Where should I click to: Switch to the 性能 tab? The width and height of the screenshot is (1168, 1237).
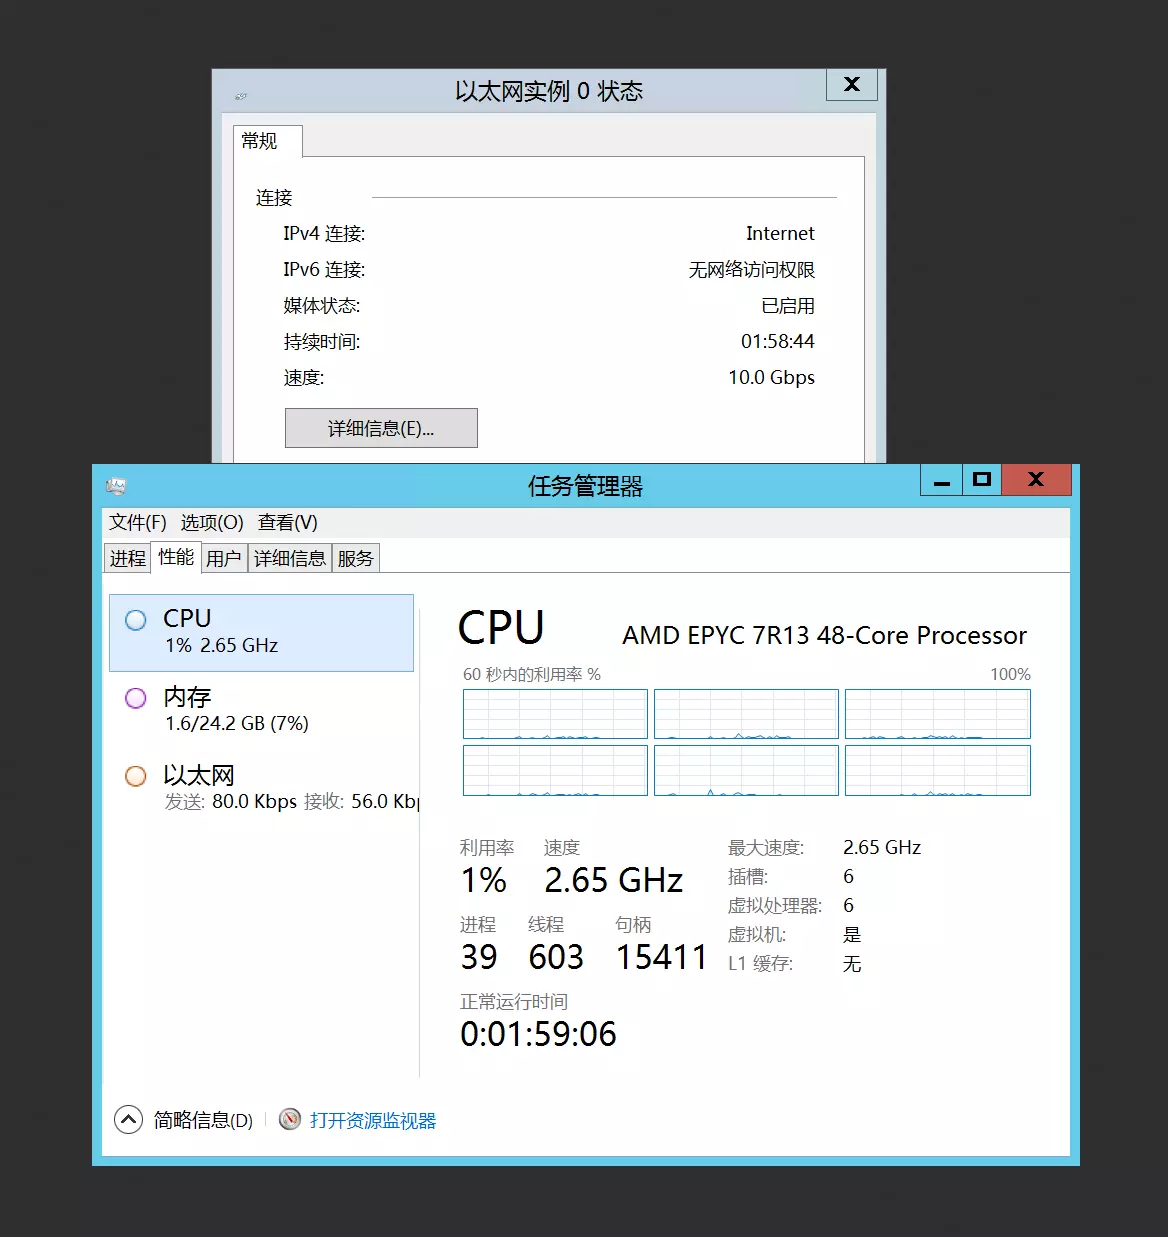click(x=176, y=556)
